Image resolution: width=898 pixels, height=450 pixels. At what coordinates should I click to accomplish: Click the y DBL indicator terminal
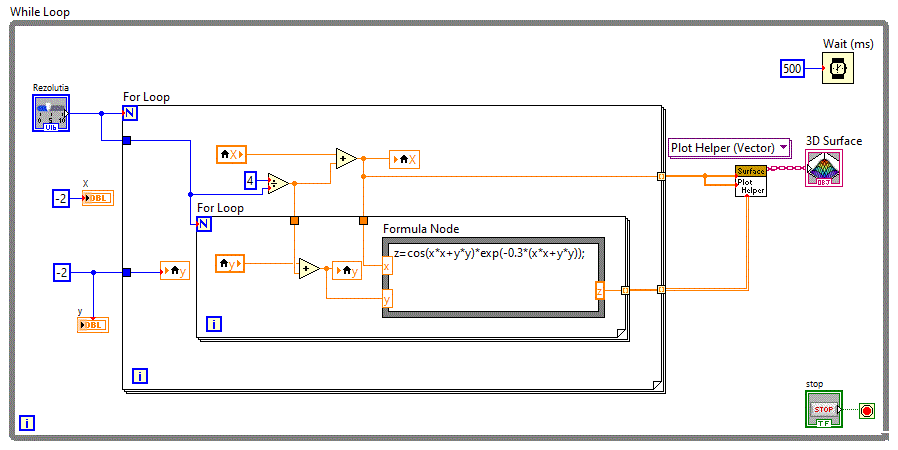[x=92, y=324]
